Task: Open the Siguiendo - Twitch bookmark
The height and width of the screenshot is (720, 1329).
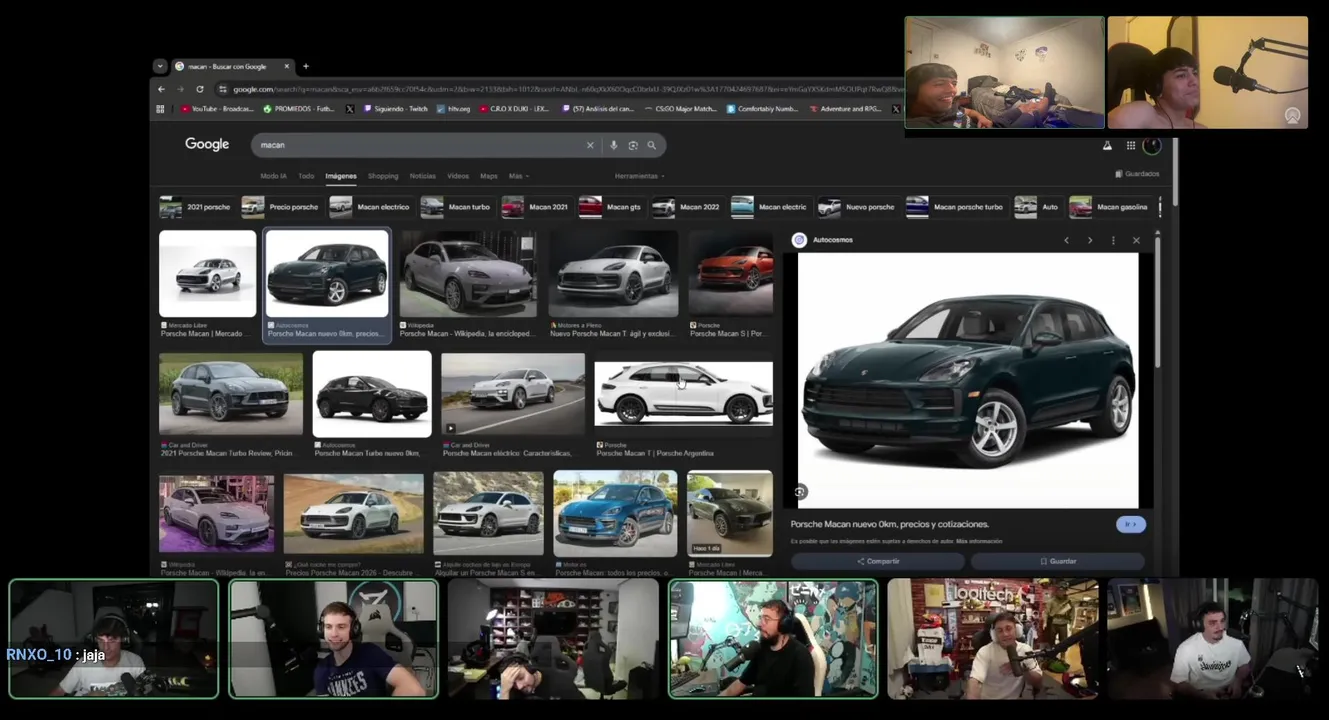Action: [395, 109]
